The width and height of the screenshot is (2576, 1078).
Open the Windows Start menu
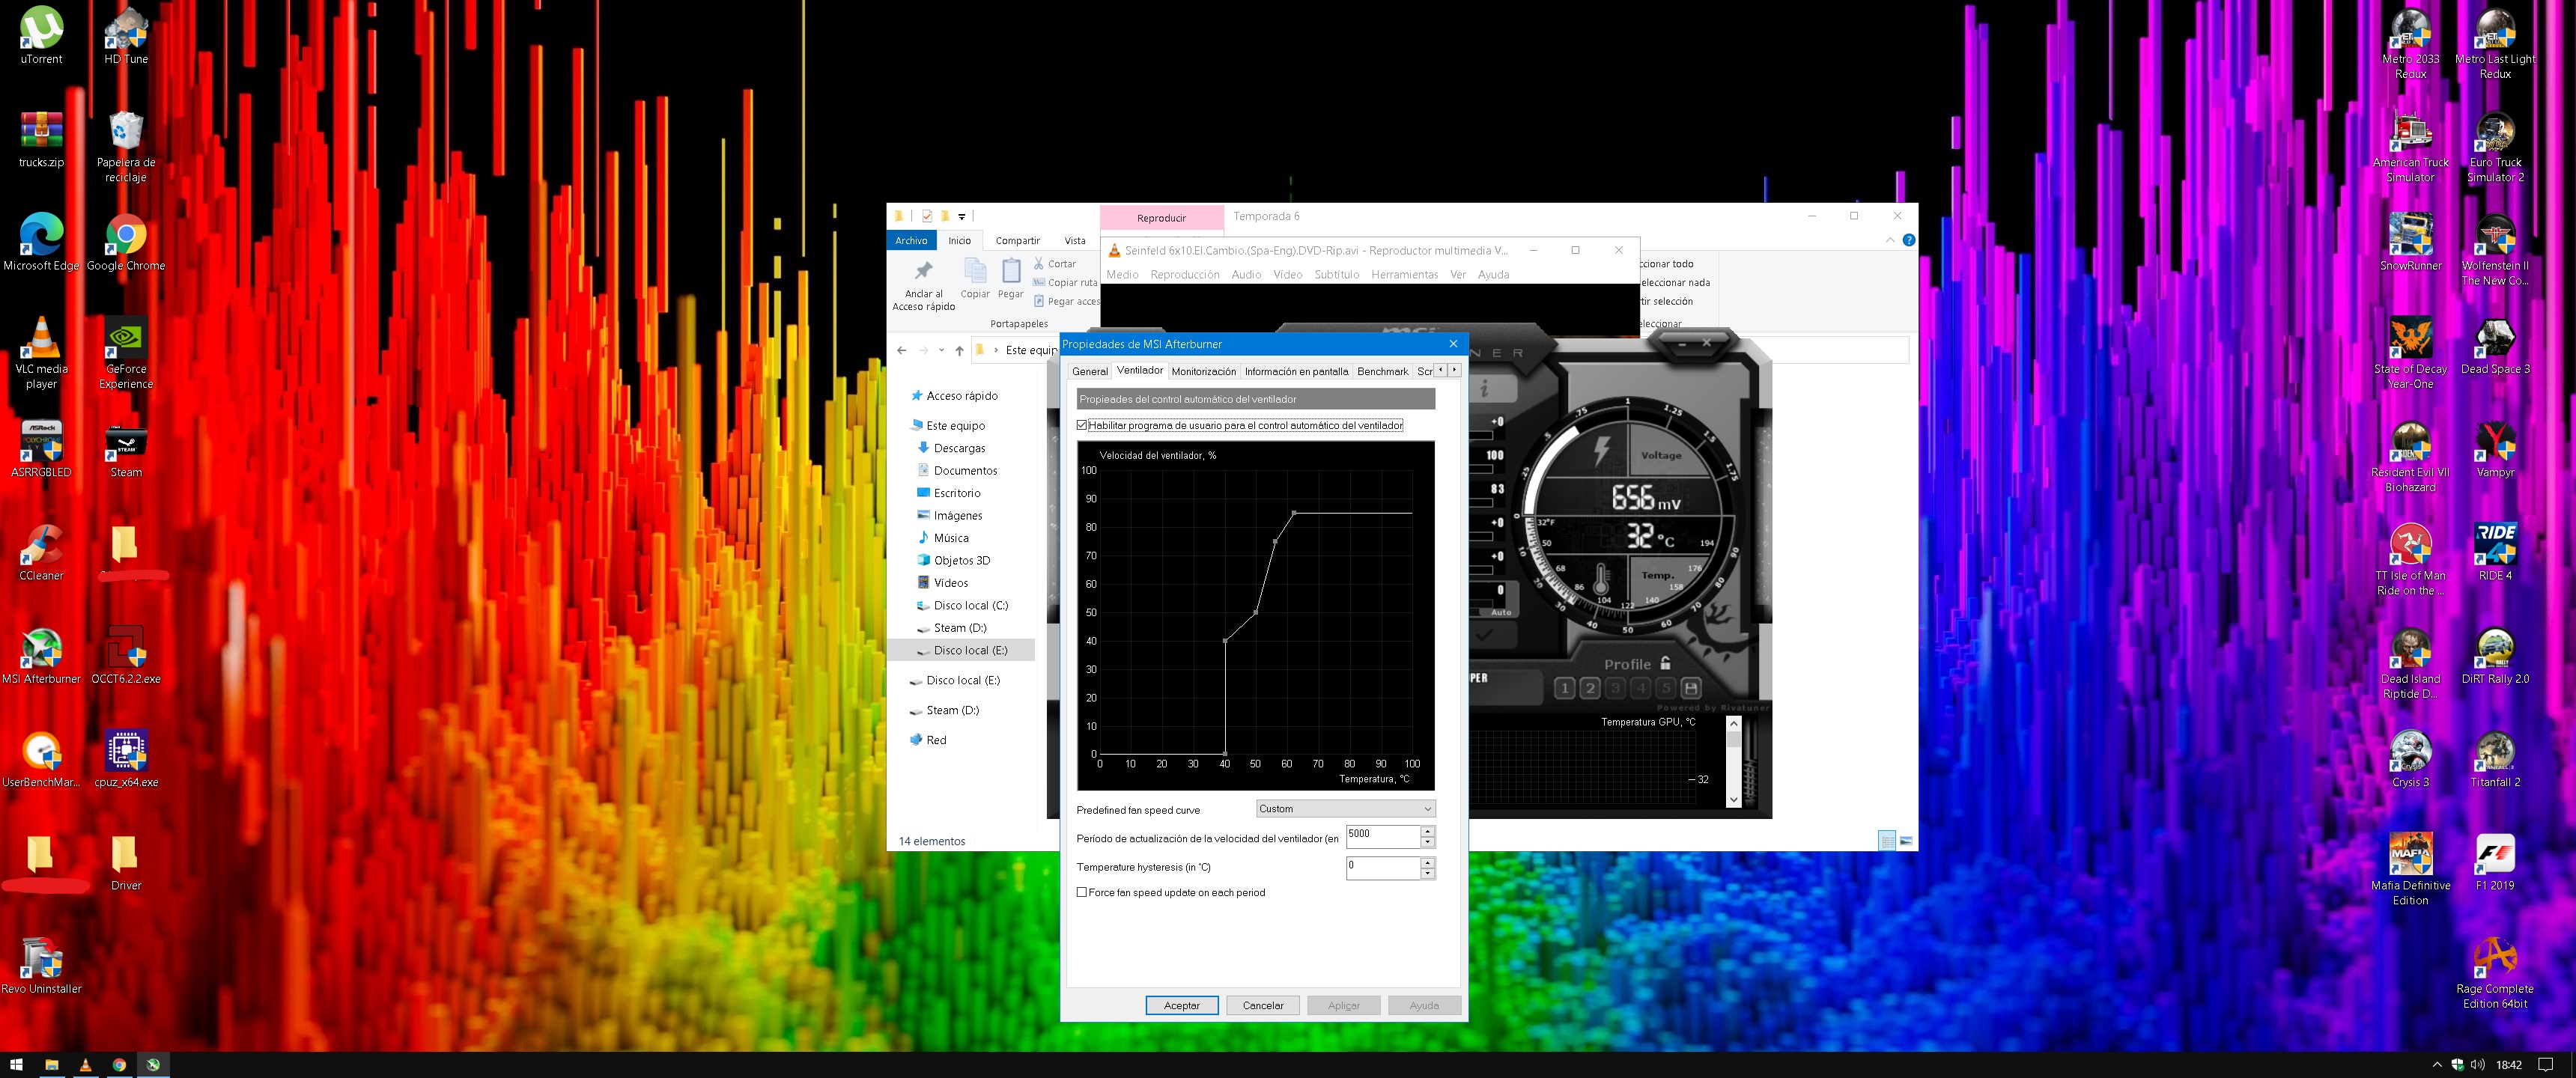16,1065
